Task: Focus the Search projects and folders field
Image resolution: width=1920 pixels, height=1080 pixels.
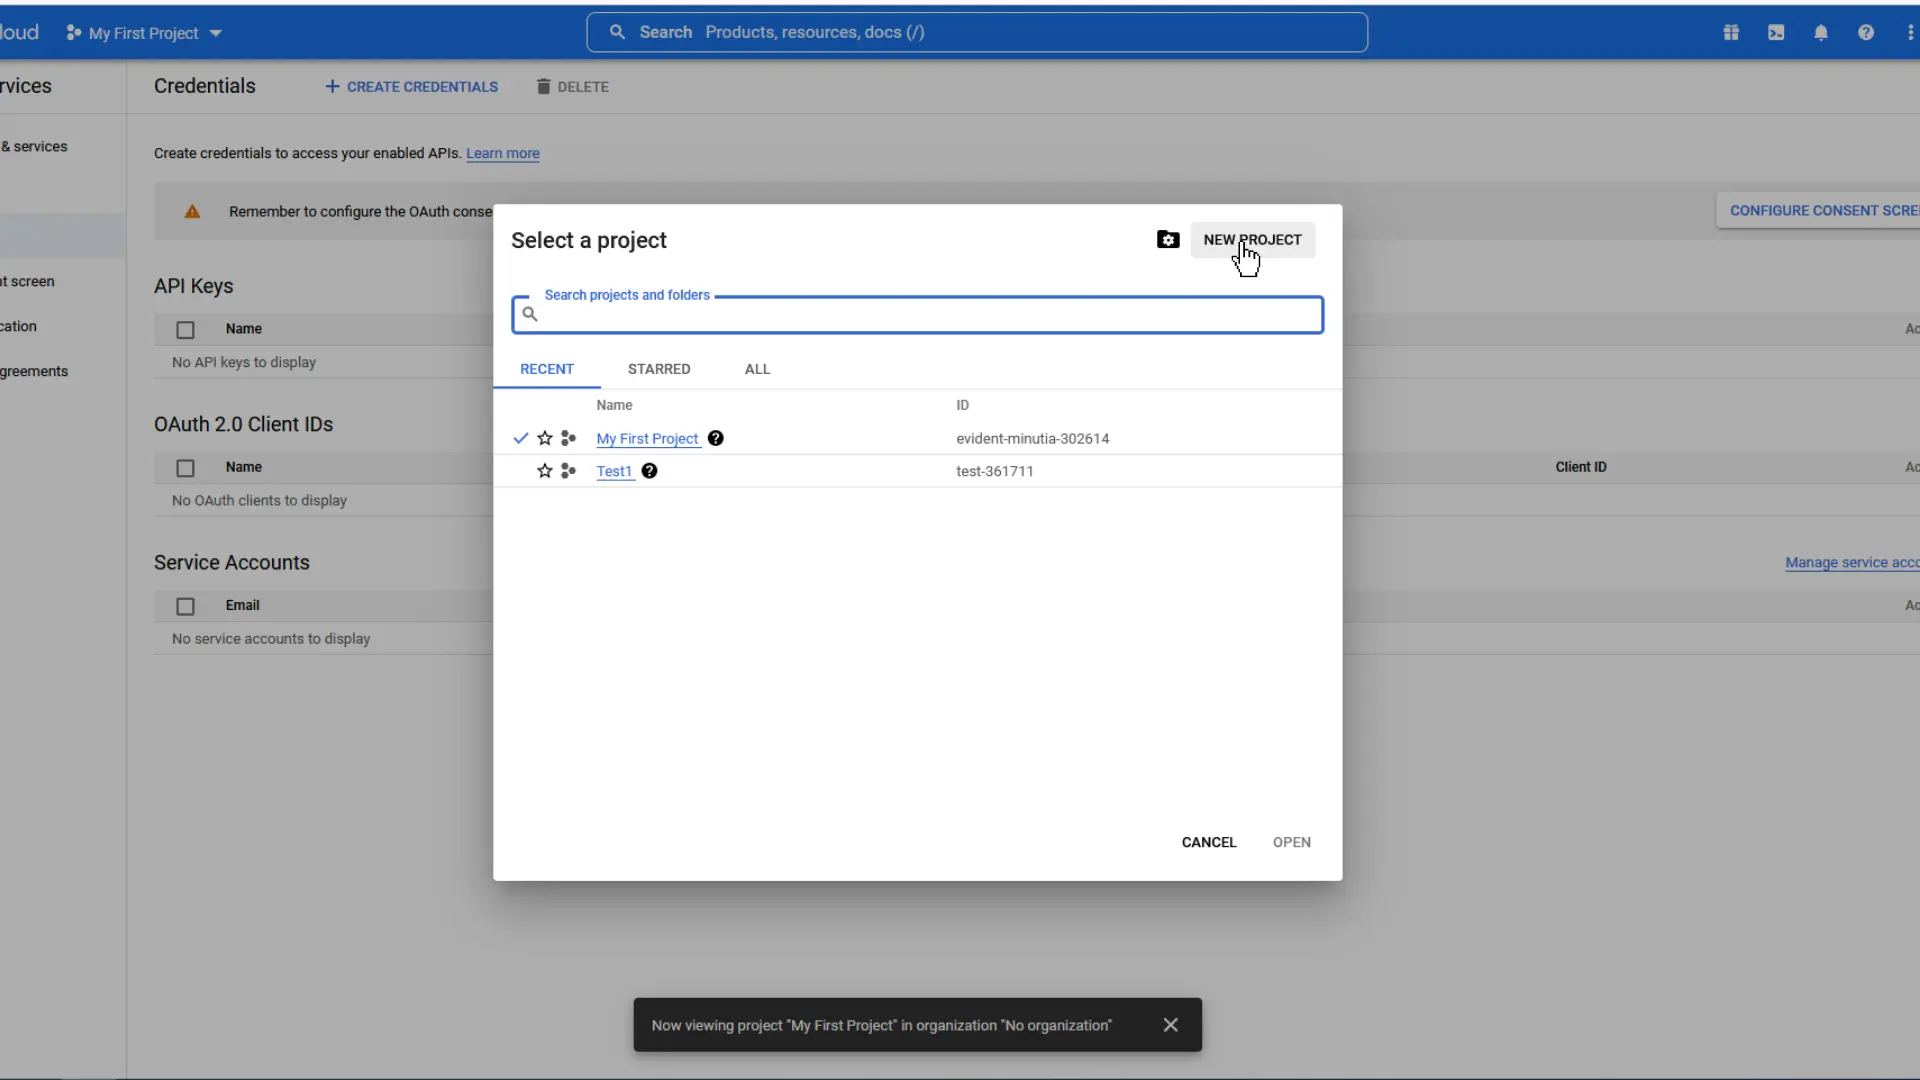Action: (x=917, y=315)
